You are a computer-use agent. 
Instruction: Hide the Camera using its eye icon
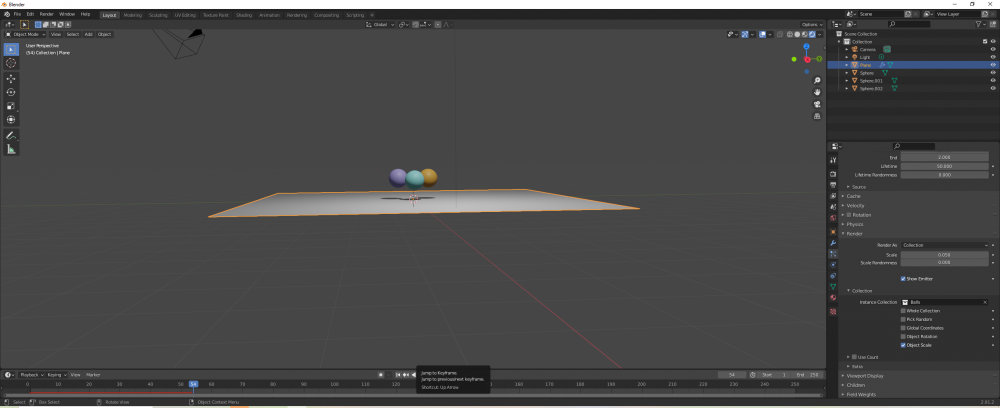click(x=993, y=49)
